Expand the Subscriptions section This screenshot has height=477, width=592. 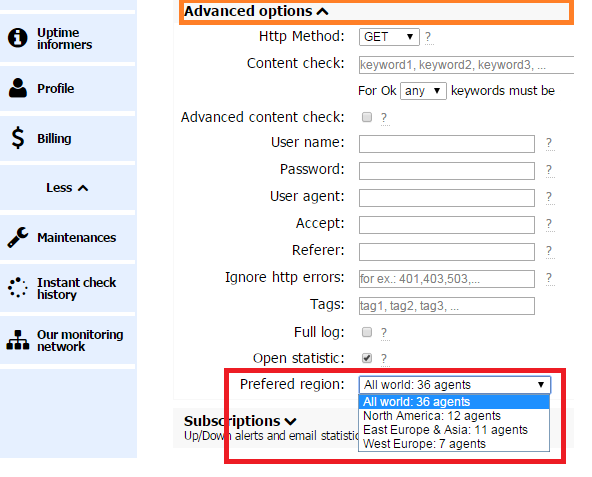click(240, 421)
